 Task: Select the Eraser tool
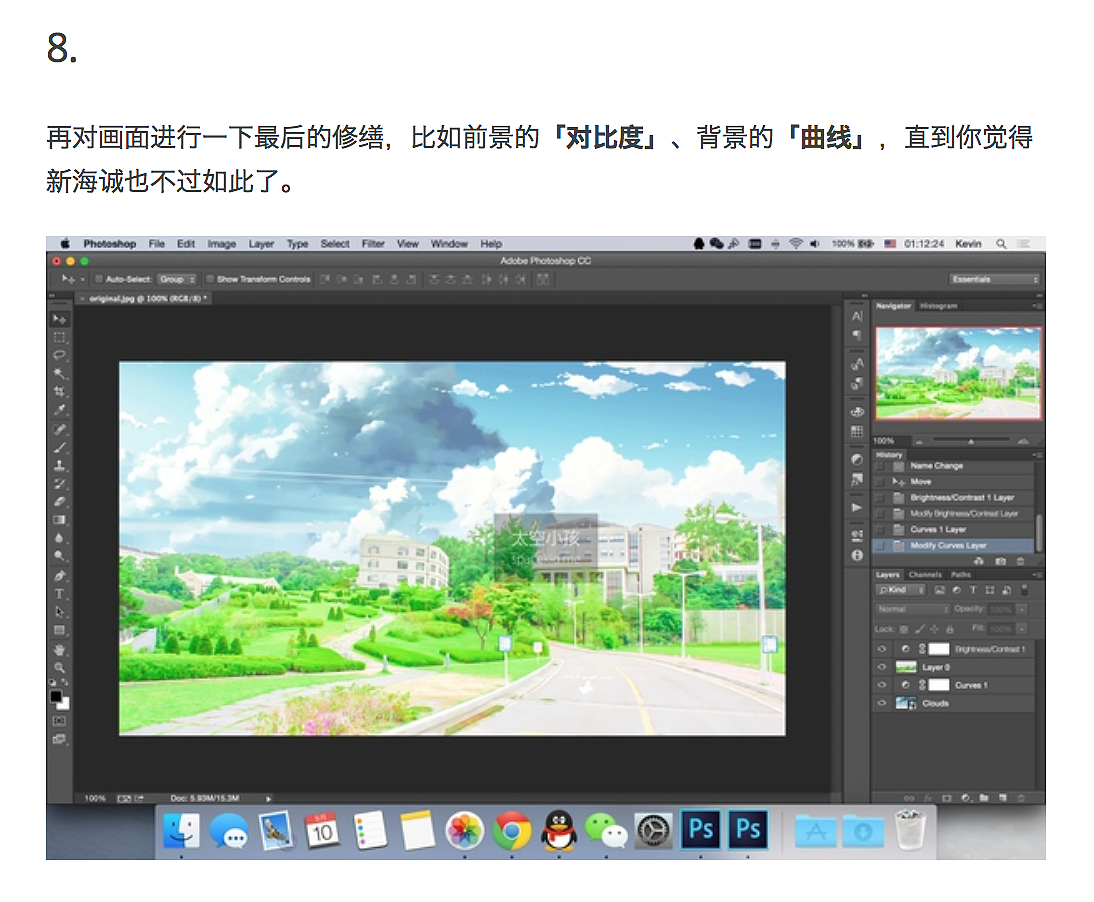[59, 502]
